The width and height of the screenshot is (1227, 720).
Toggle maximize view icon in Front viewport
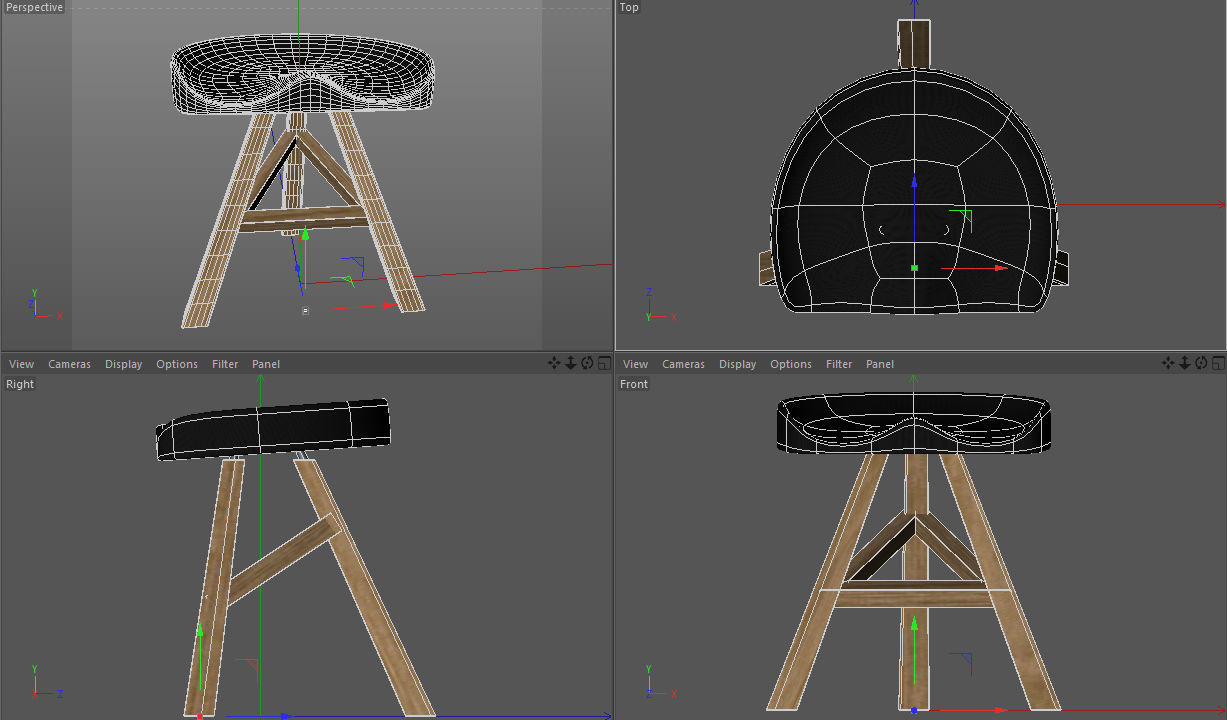[x=1217, y=363]
